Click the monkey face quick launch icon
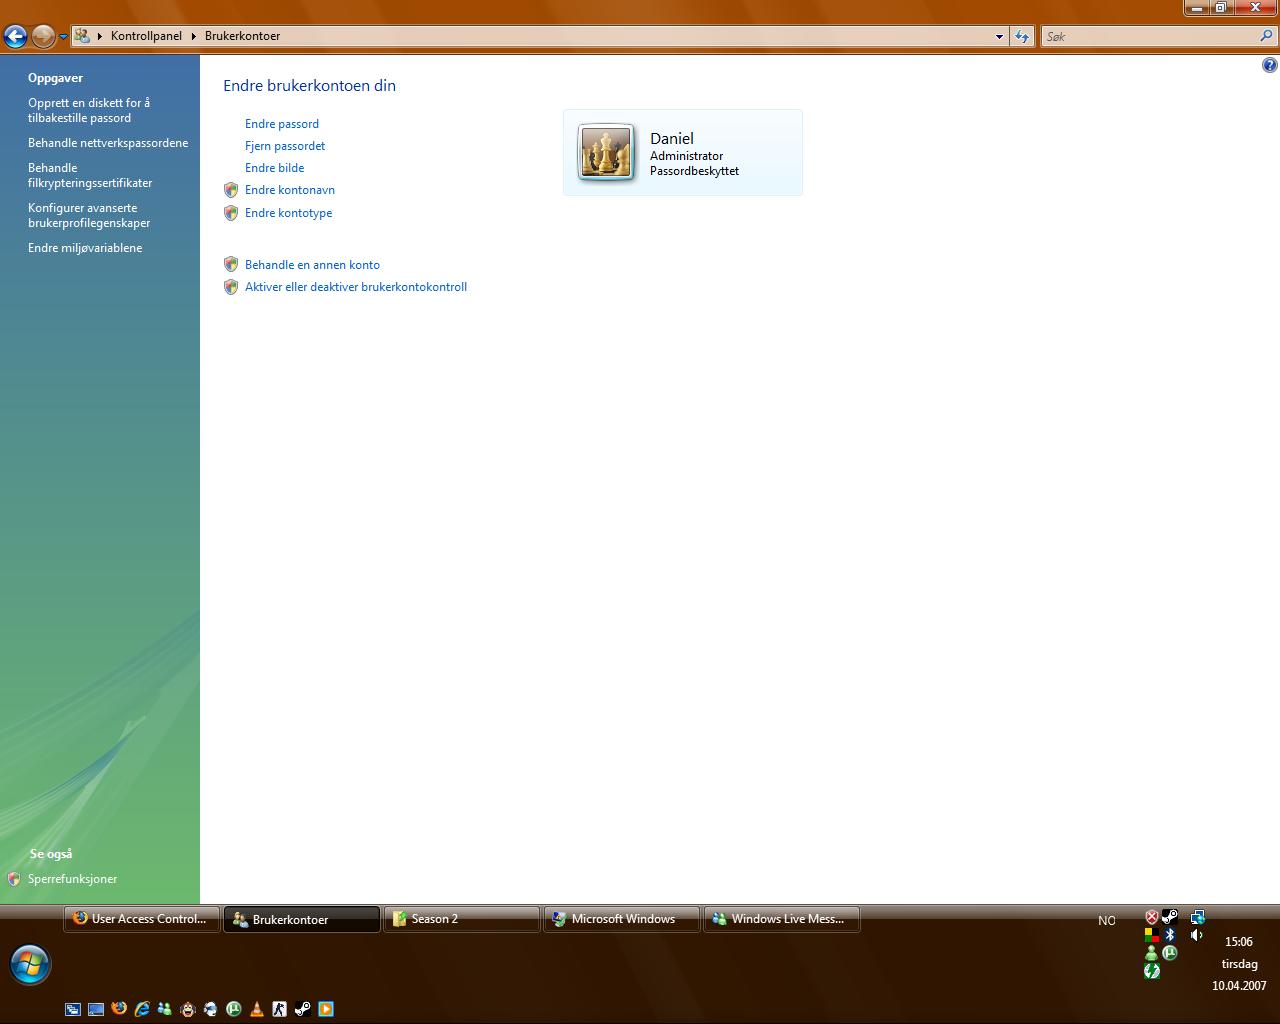The image size is (1280, 1024). click(x=188, y=1009)
